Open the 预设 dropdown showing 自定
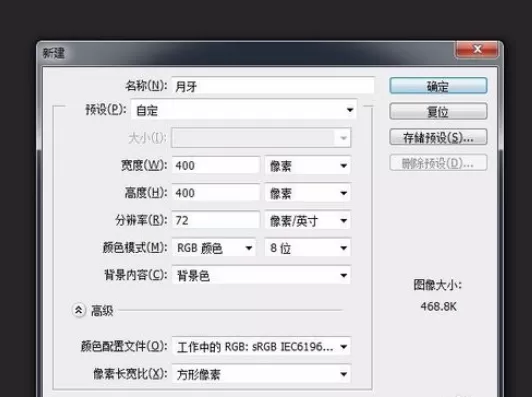 tap(244, 110)
